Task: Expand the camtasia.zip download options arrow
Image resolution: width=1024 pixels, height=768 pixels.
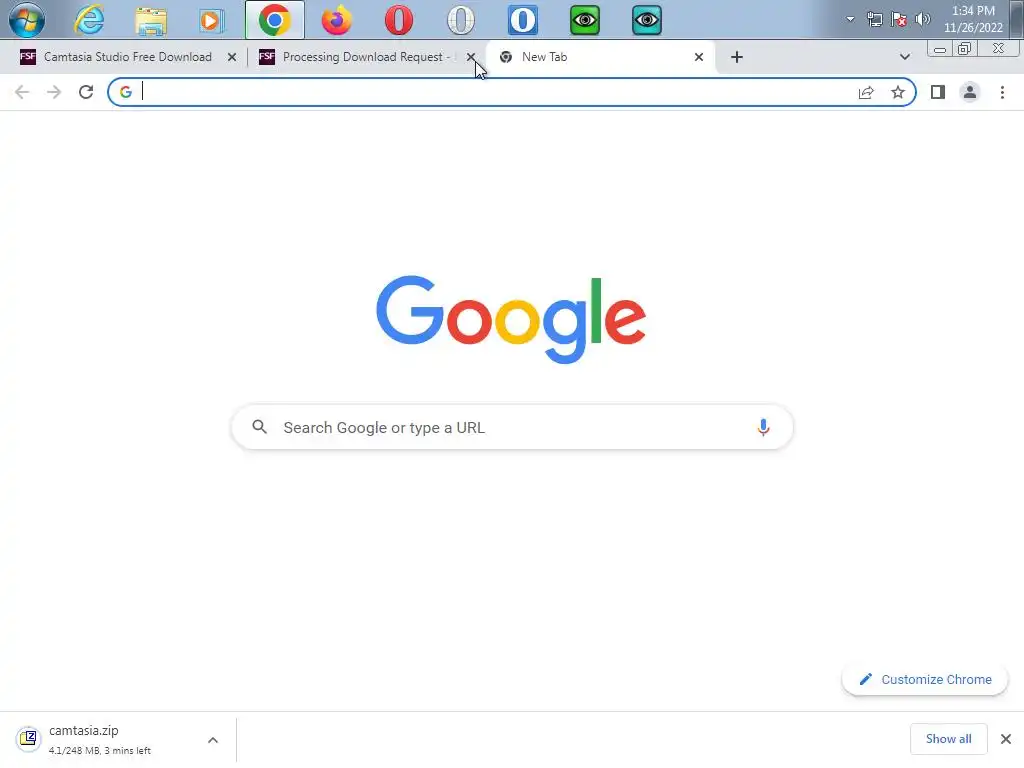Action: tap(213, 739)
